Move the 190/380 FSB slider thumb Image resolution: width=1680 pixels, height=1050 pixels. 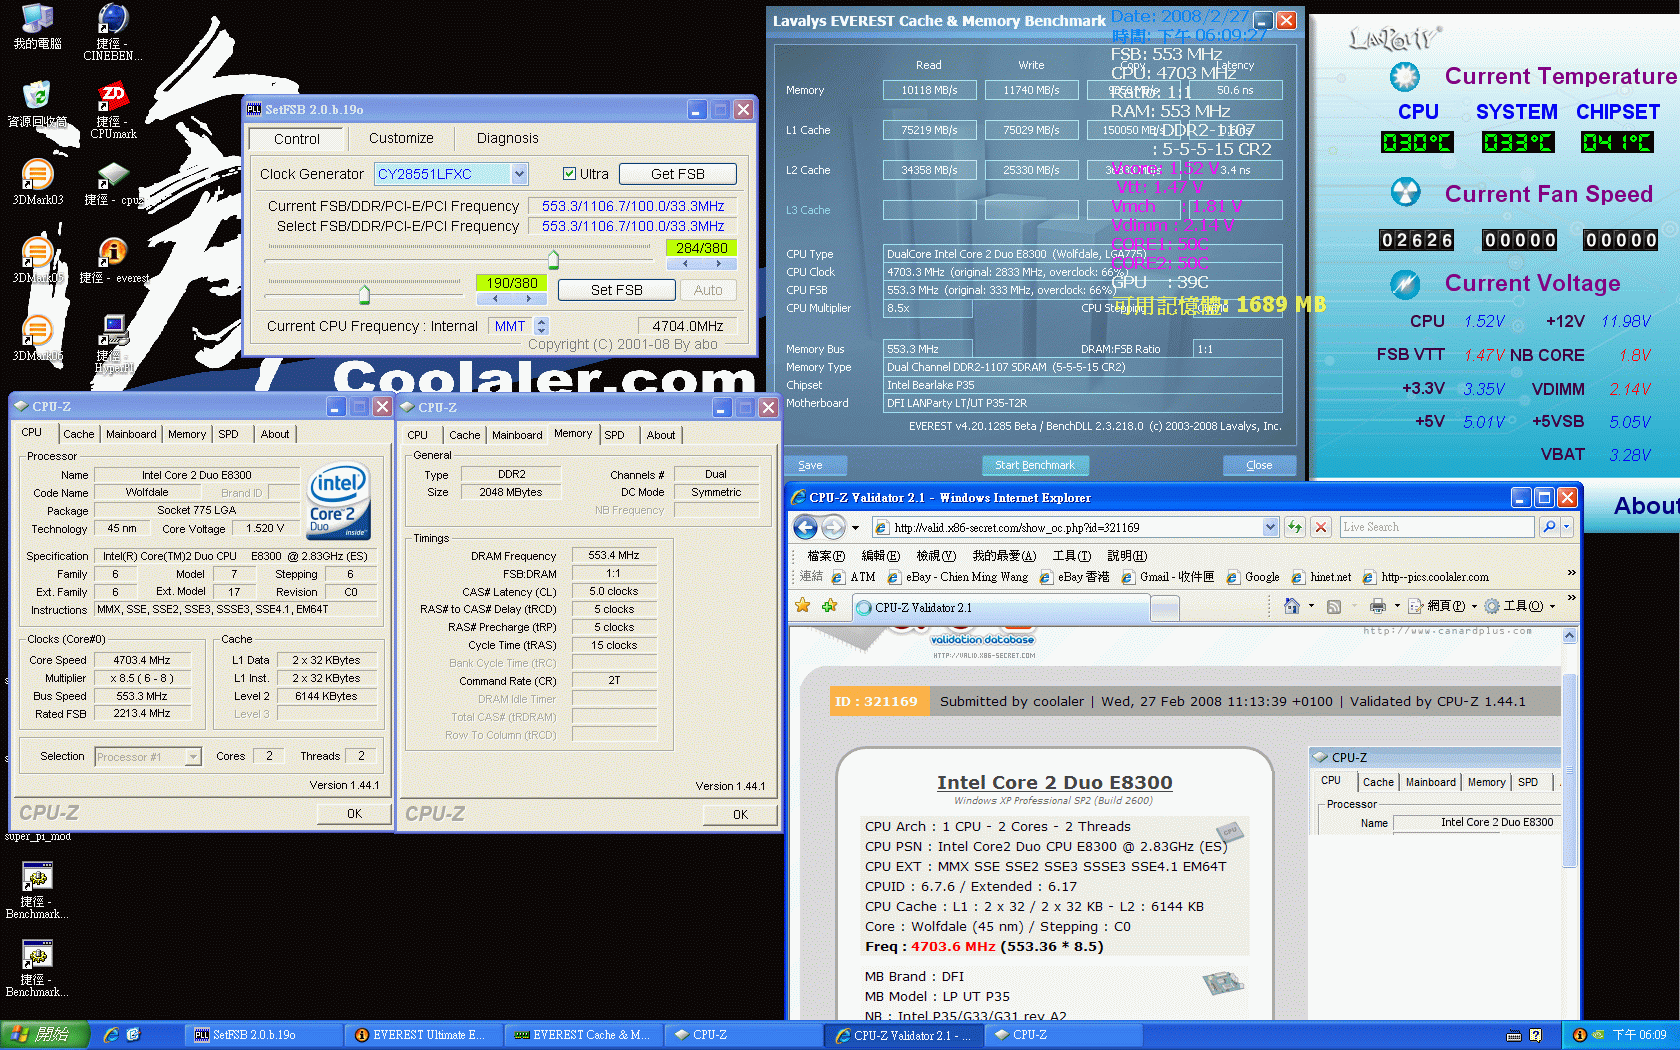tap(364, 294)
